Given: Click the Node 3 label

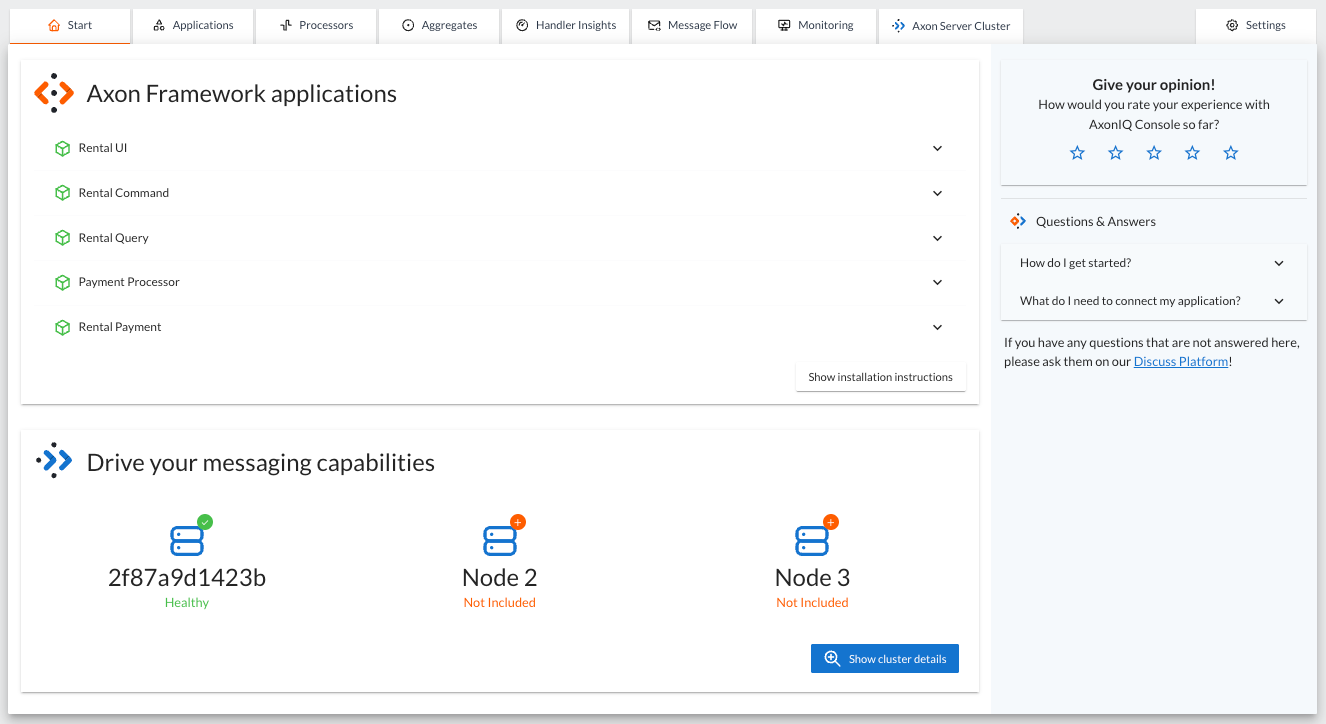Looking at the screenshot, I should [812, 577].
